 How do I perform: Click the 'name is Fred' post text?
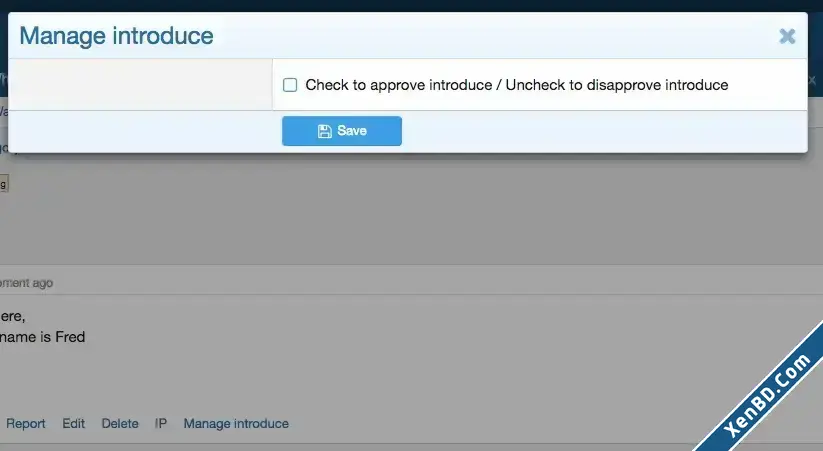pos(43,337)
